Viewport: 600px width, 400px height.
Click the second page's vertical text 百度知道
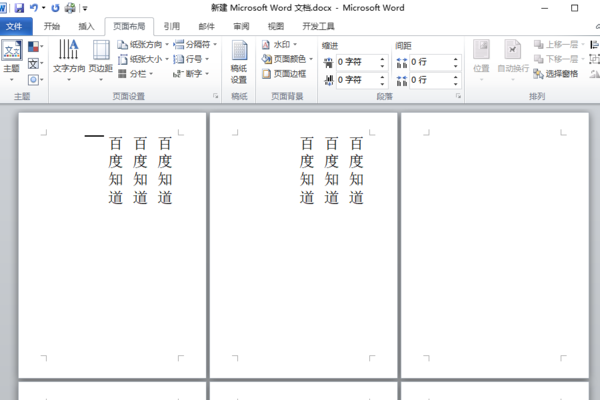(x=331, y=170)
